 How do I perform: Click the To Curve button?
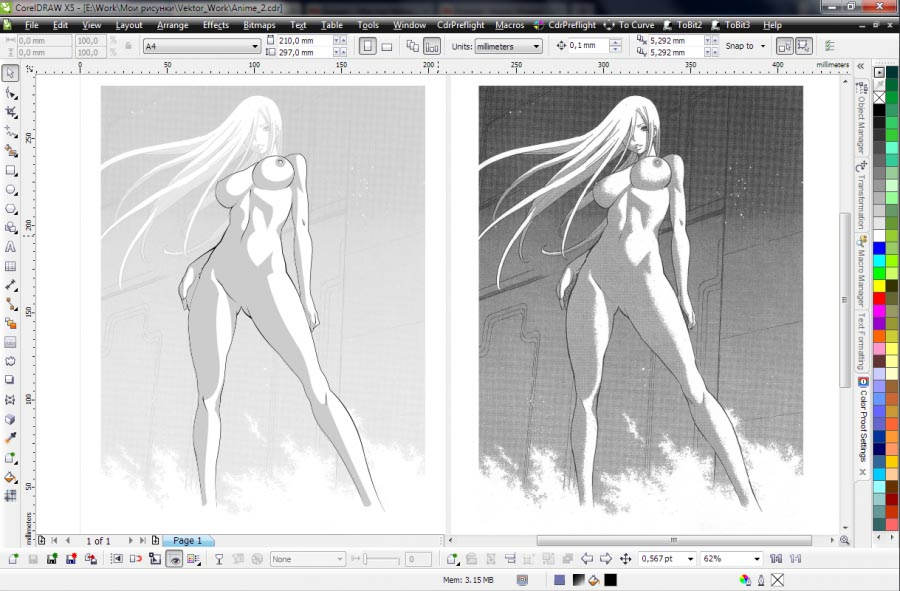click(x=629, y=25)
